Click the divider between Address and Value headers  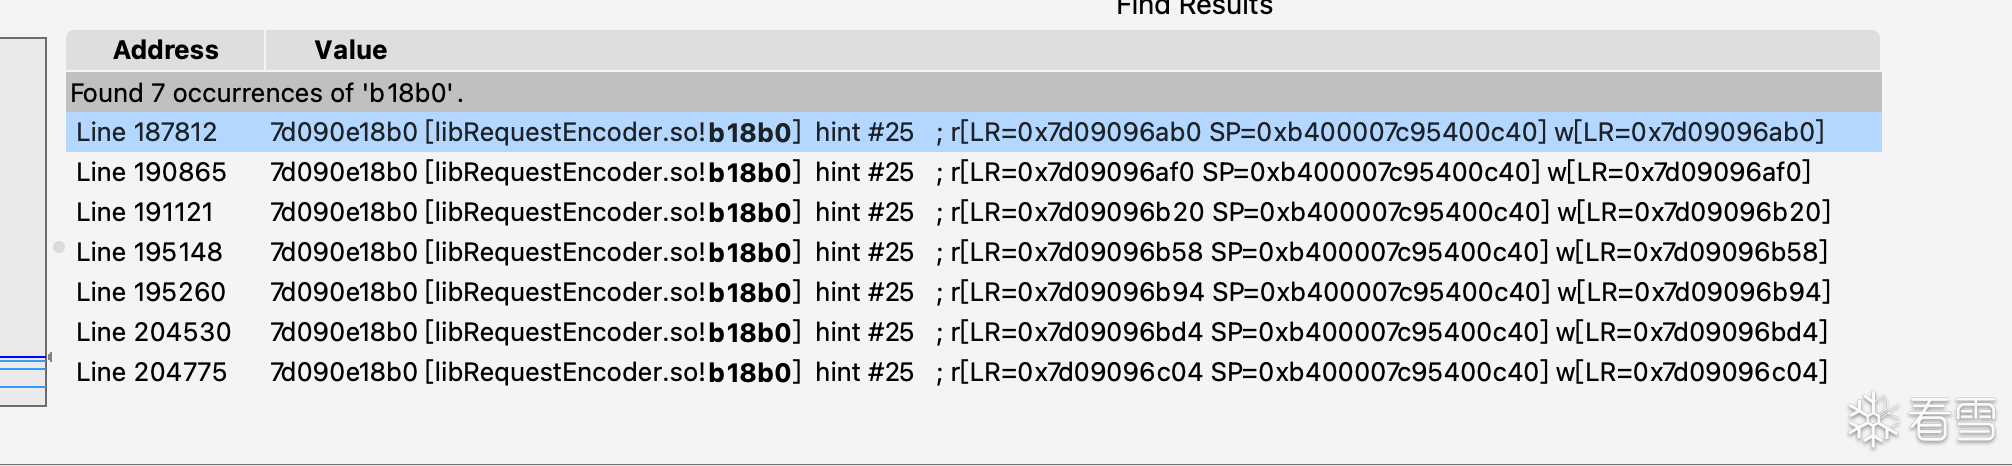pyautogui.click(x=265, y=50)
